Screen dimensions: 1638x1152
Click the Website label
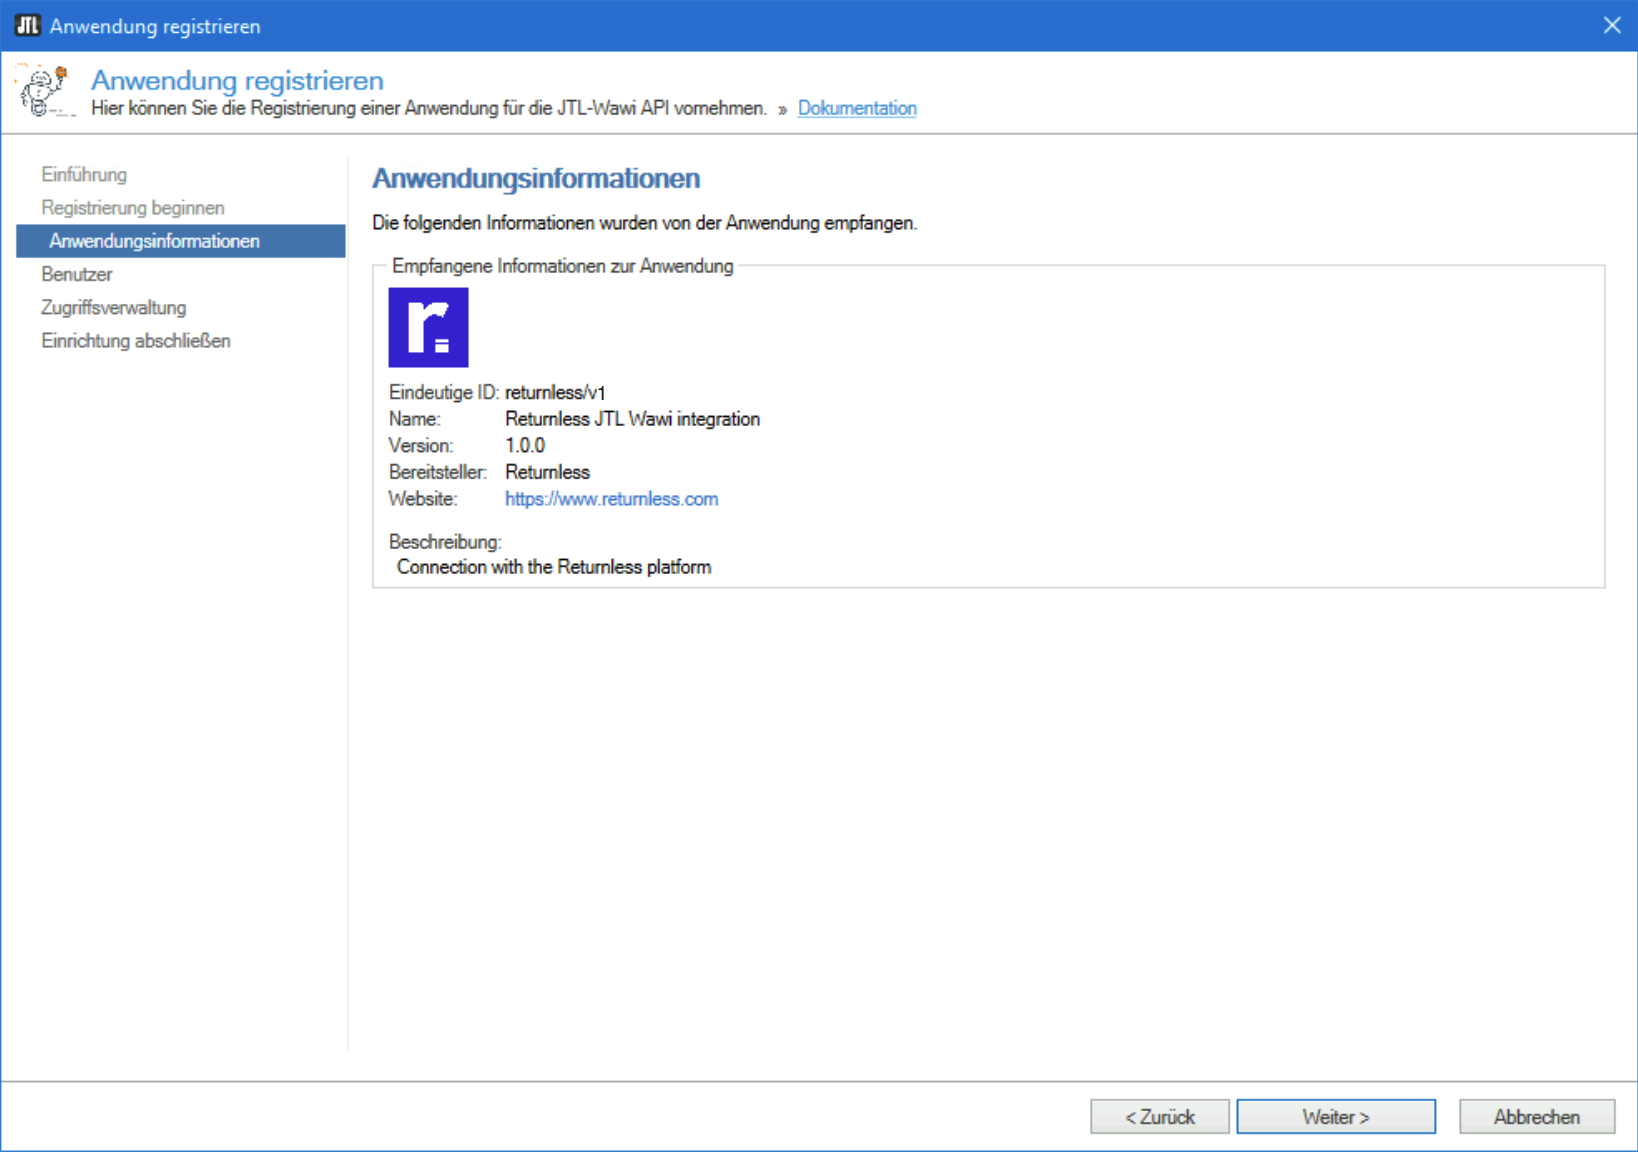pos(423,499)
